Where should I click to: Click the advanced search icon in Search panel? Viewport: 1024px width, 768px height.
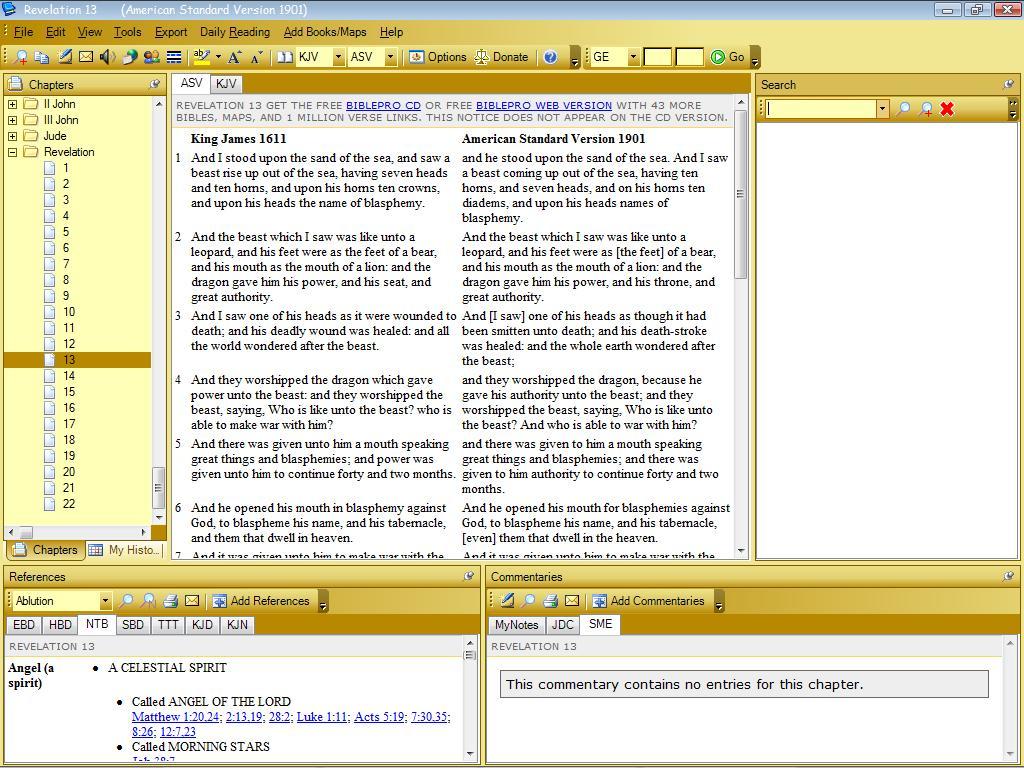click(x=925, y=109)
